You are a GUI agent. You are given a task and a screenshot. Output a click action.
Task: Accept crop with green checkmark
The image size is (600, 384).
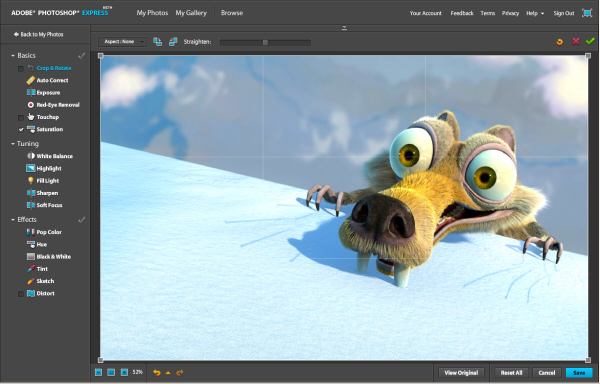(590, 41)
